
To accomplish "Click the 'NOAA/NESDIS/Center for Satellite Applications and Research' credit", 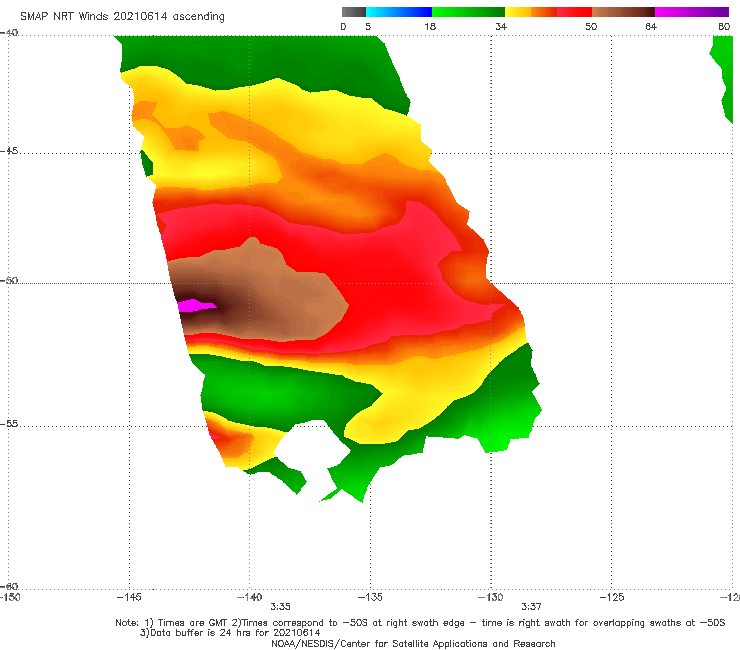I will pos(413,643).
